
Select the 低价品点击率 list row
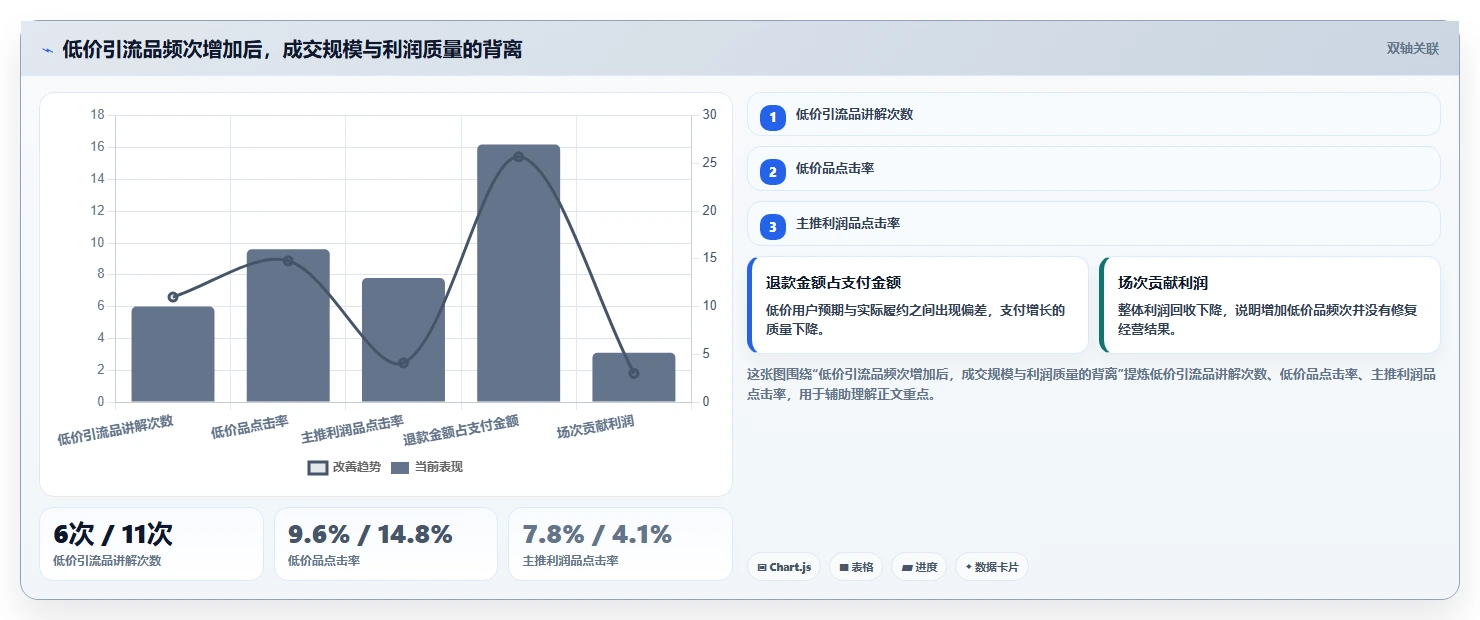pos(1093,168)
